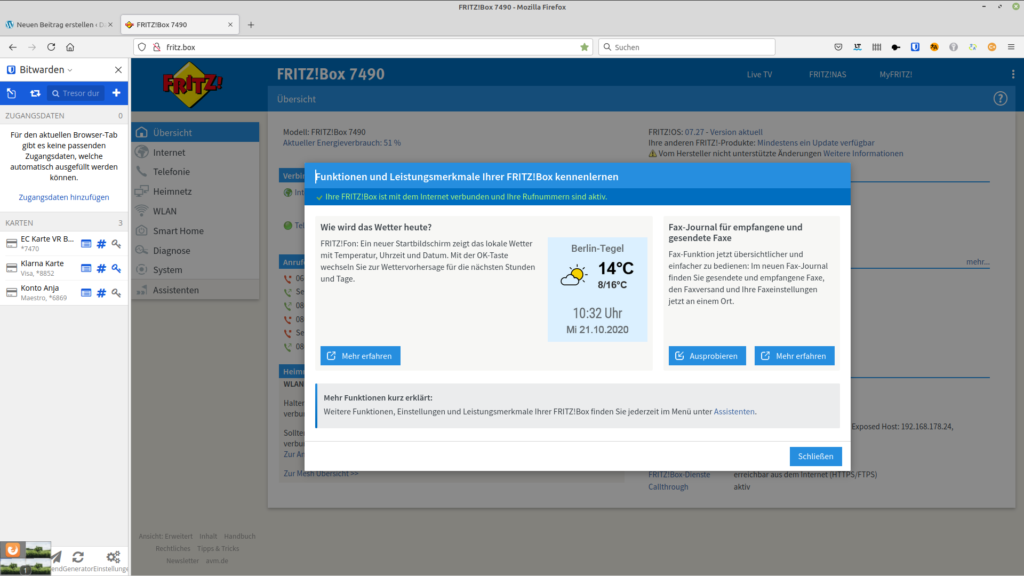Open Bitwarden Einstellungen settings tab
Screen dimensions: 1024x576
[112, 561]
